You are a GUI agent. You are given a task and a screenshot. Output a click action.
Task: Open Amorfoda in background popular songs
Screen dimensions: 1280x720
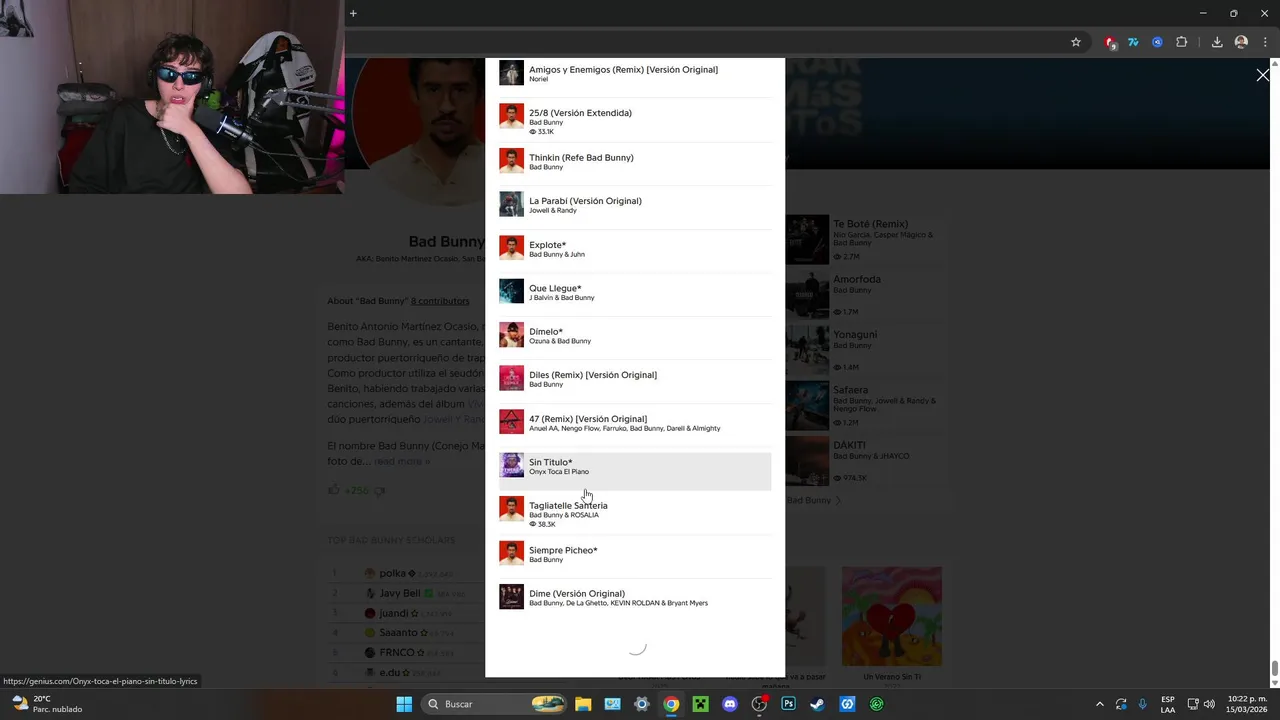tap(857, 280)
